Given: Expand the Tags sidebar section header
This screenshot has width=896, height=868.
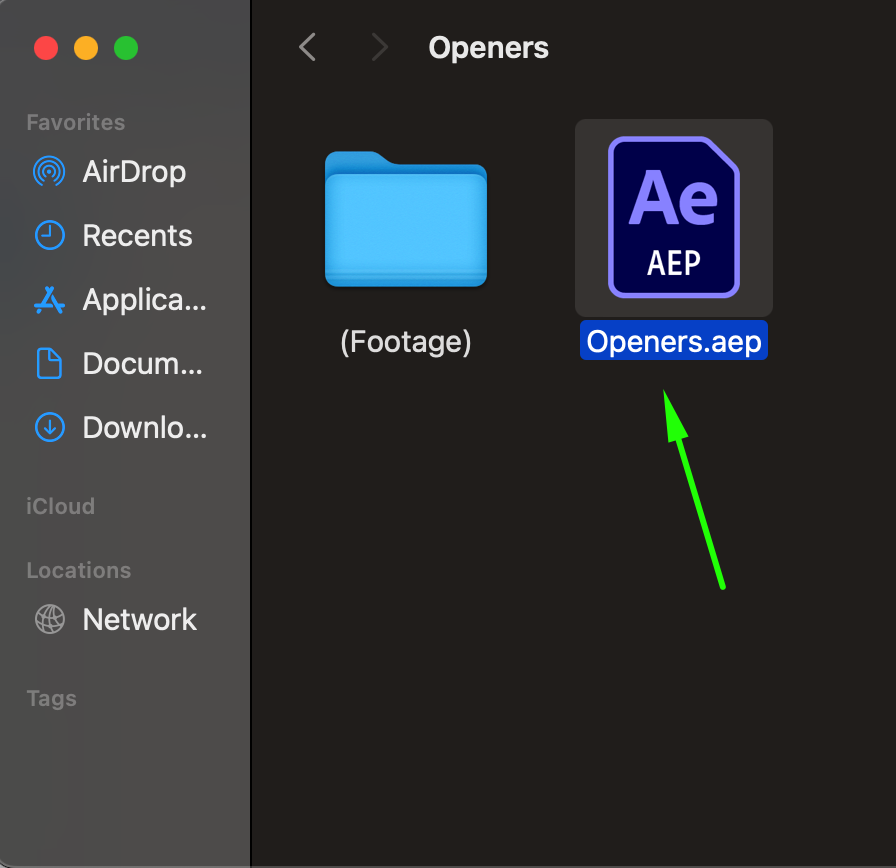Looking at the screenshot, I should click(x=51, y=698).
